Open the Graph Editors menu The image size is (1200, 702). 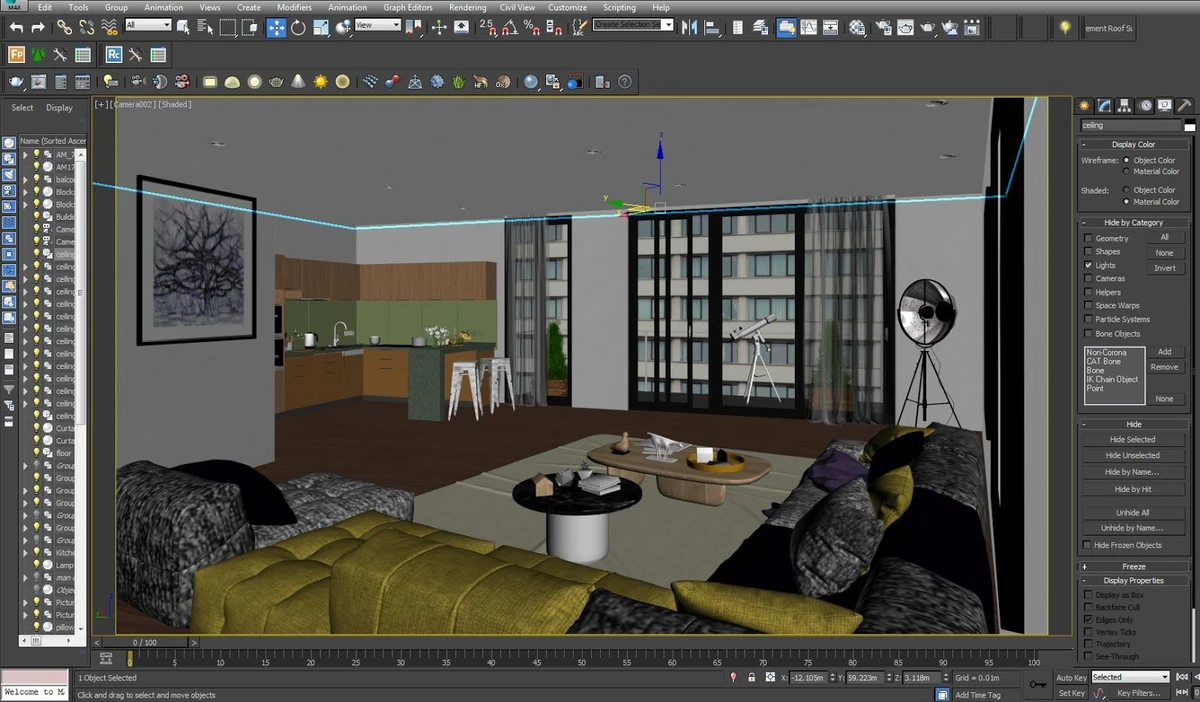pyautogui.click(x=408, y=7)
